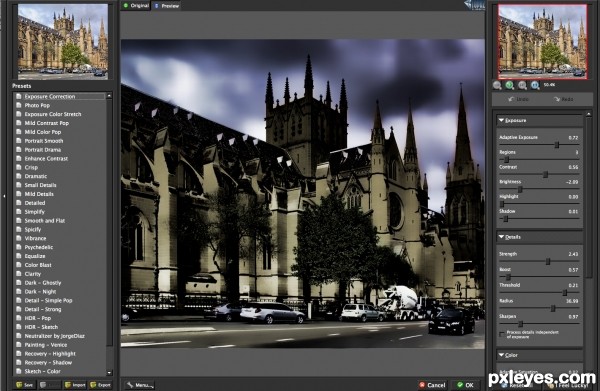This screenshot has height=391, width=600.
Task: Click the Exposure Correction preset icon
Action: pyautogui.click(x=18, y=96)
